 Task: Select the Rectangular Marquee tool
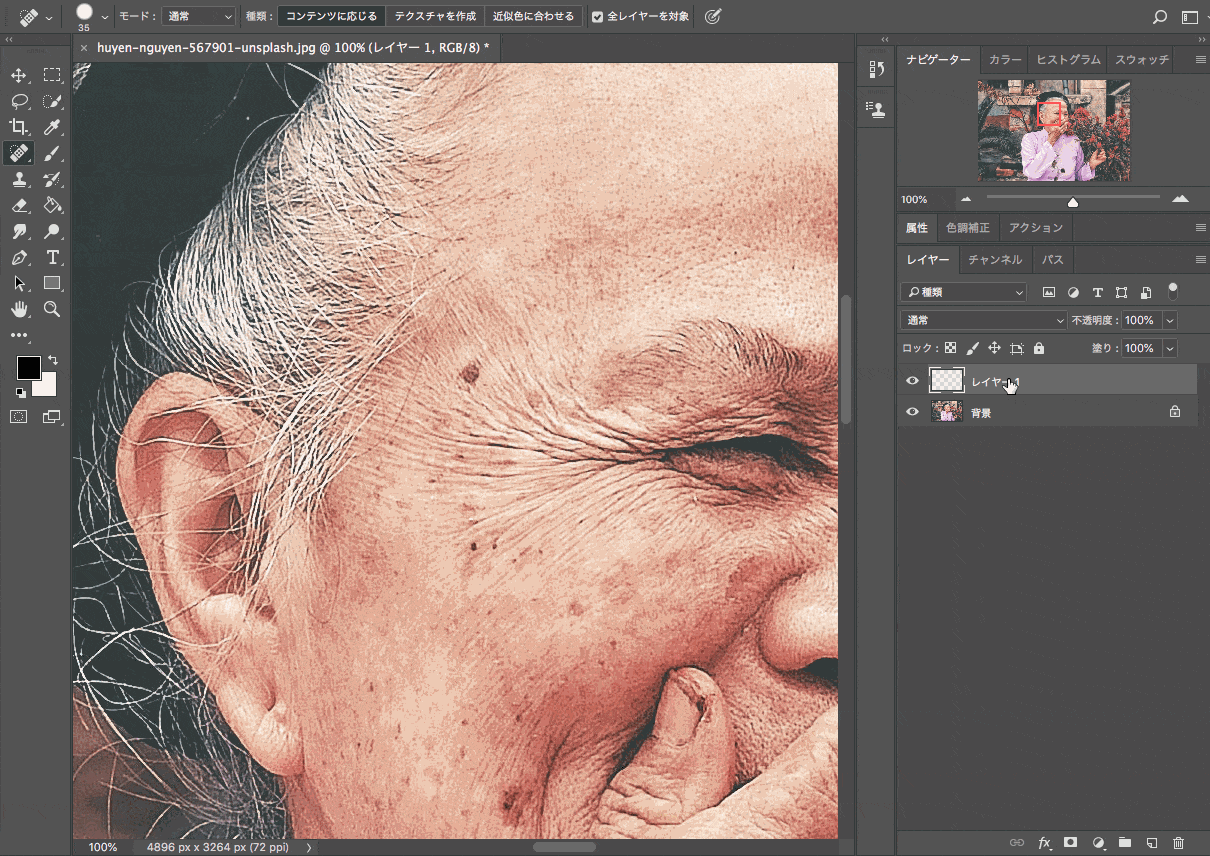[x=52, y=75]
